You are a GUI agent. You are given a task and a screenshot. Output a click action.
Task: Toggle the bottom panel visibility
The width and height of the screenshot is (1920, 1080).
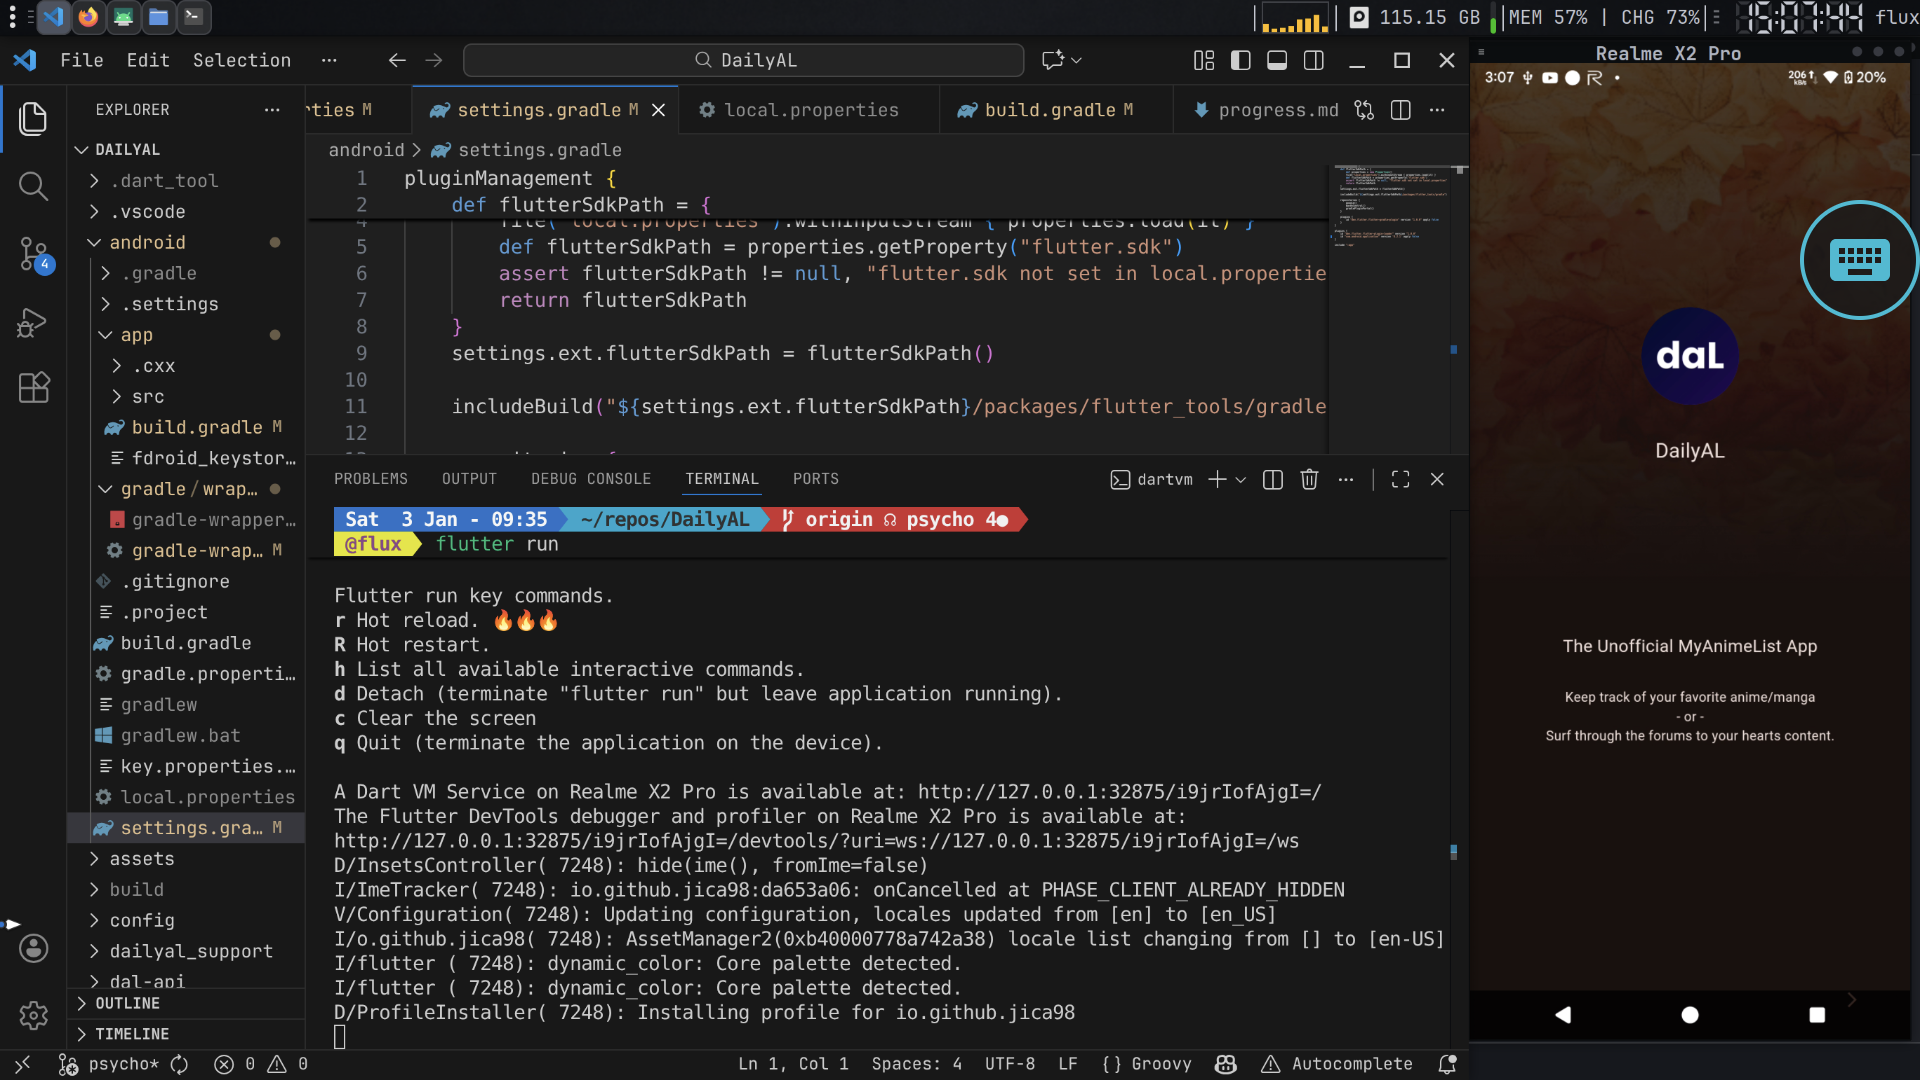(x=1277, y=61)
